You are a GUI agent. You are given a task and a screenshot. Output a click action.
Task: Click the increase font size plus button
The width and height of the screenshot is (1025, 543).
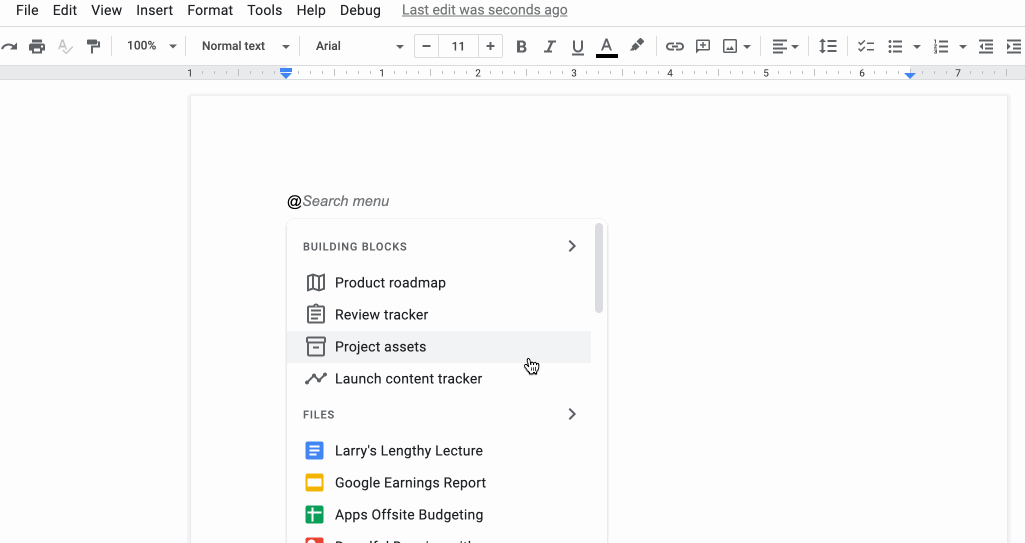(490, 46)
